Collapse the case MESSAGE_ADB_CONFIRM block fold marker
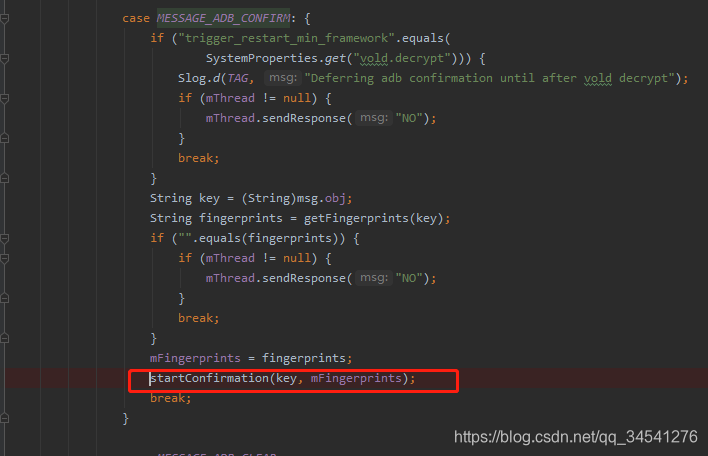This screenshot has height=456, width=708. pos(5,19)
